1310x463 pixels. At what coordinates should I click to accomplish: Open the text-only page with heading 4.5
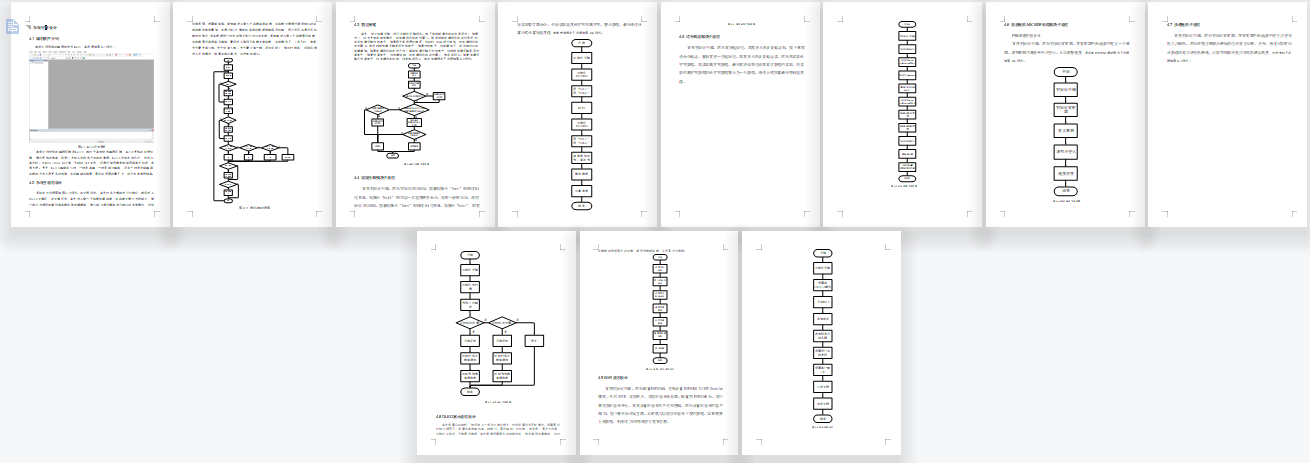pos(741,114)
